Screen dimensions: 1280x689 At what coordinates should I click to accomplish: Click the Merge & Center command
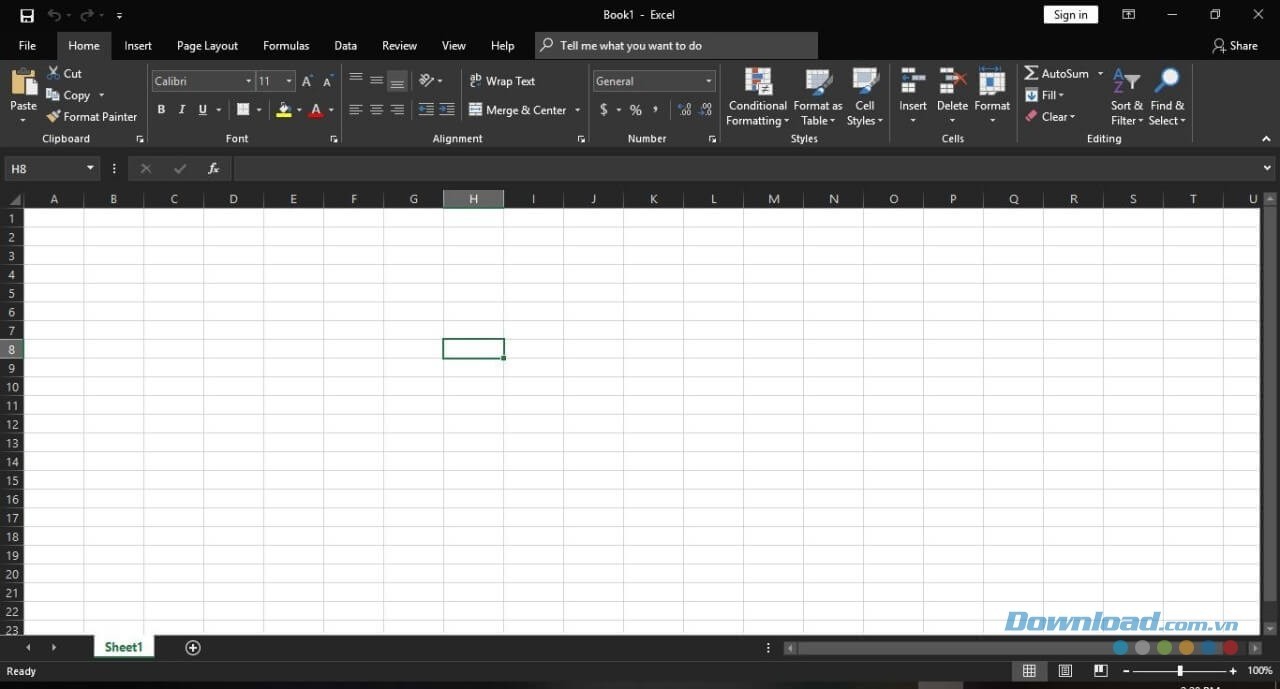pyautogui.click(x=518, y=109)
